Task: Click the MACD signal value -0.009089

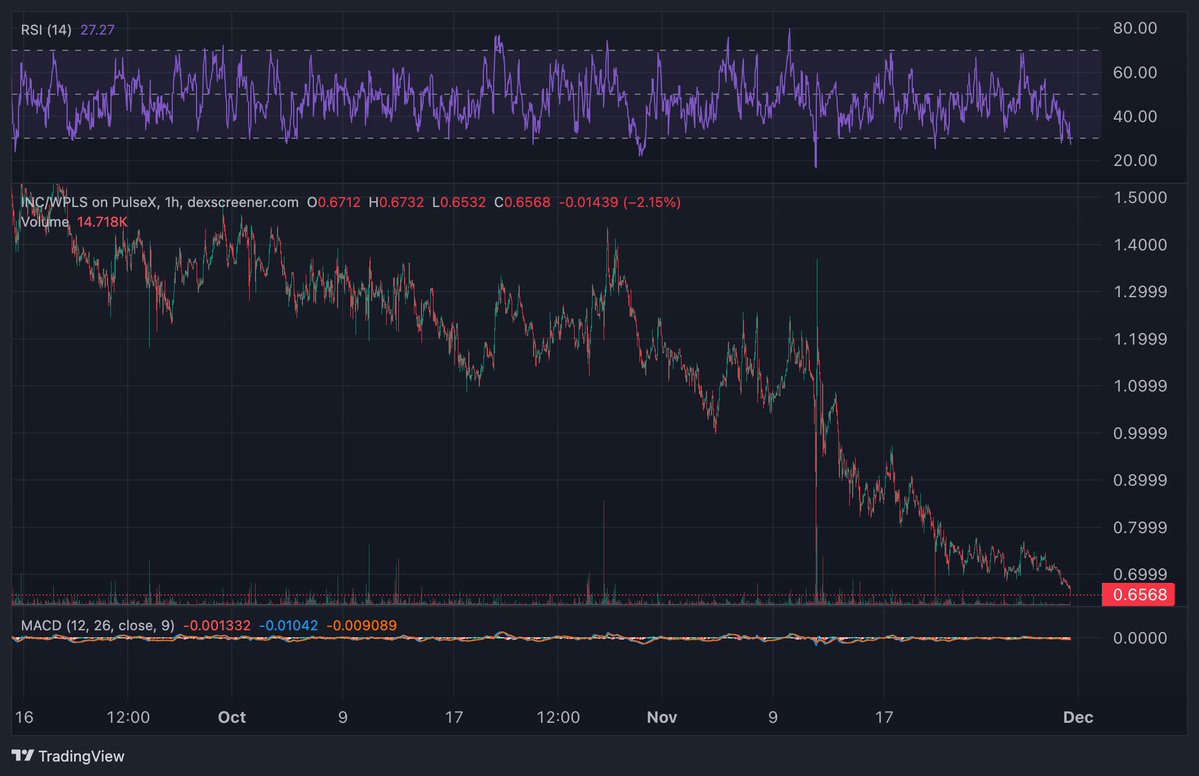Action: pos(362,625)
